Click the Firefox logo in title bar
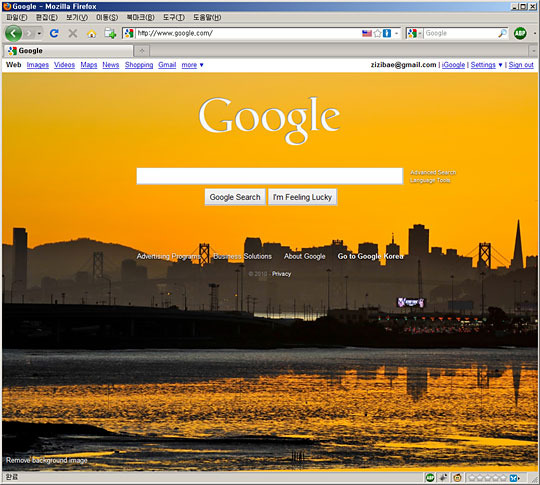The image size is (540, 485). click(7, 6)
